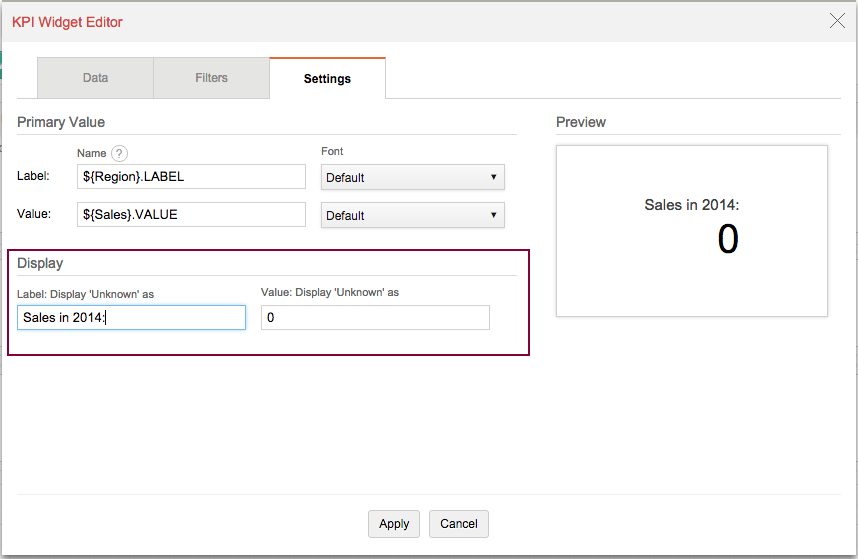Open the Filters tab
This screenshot has height=559, width=858.
[x=211, y=78]
